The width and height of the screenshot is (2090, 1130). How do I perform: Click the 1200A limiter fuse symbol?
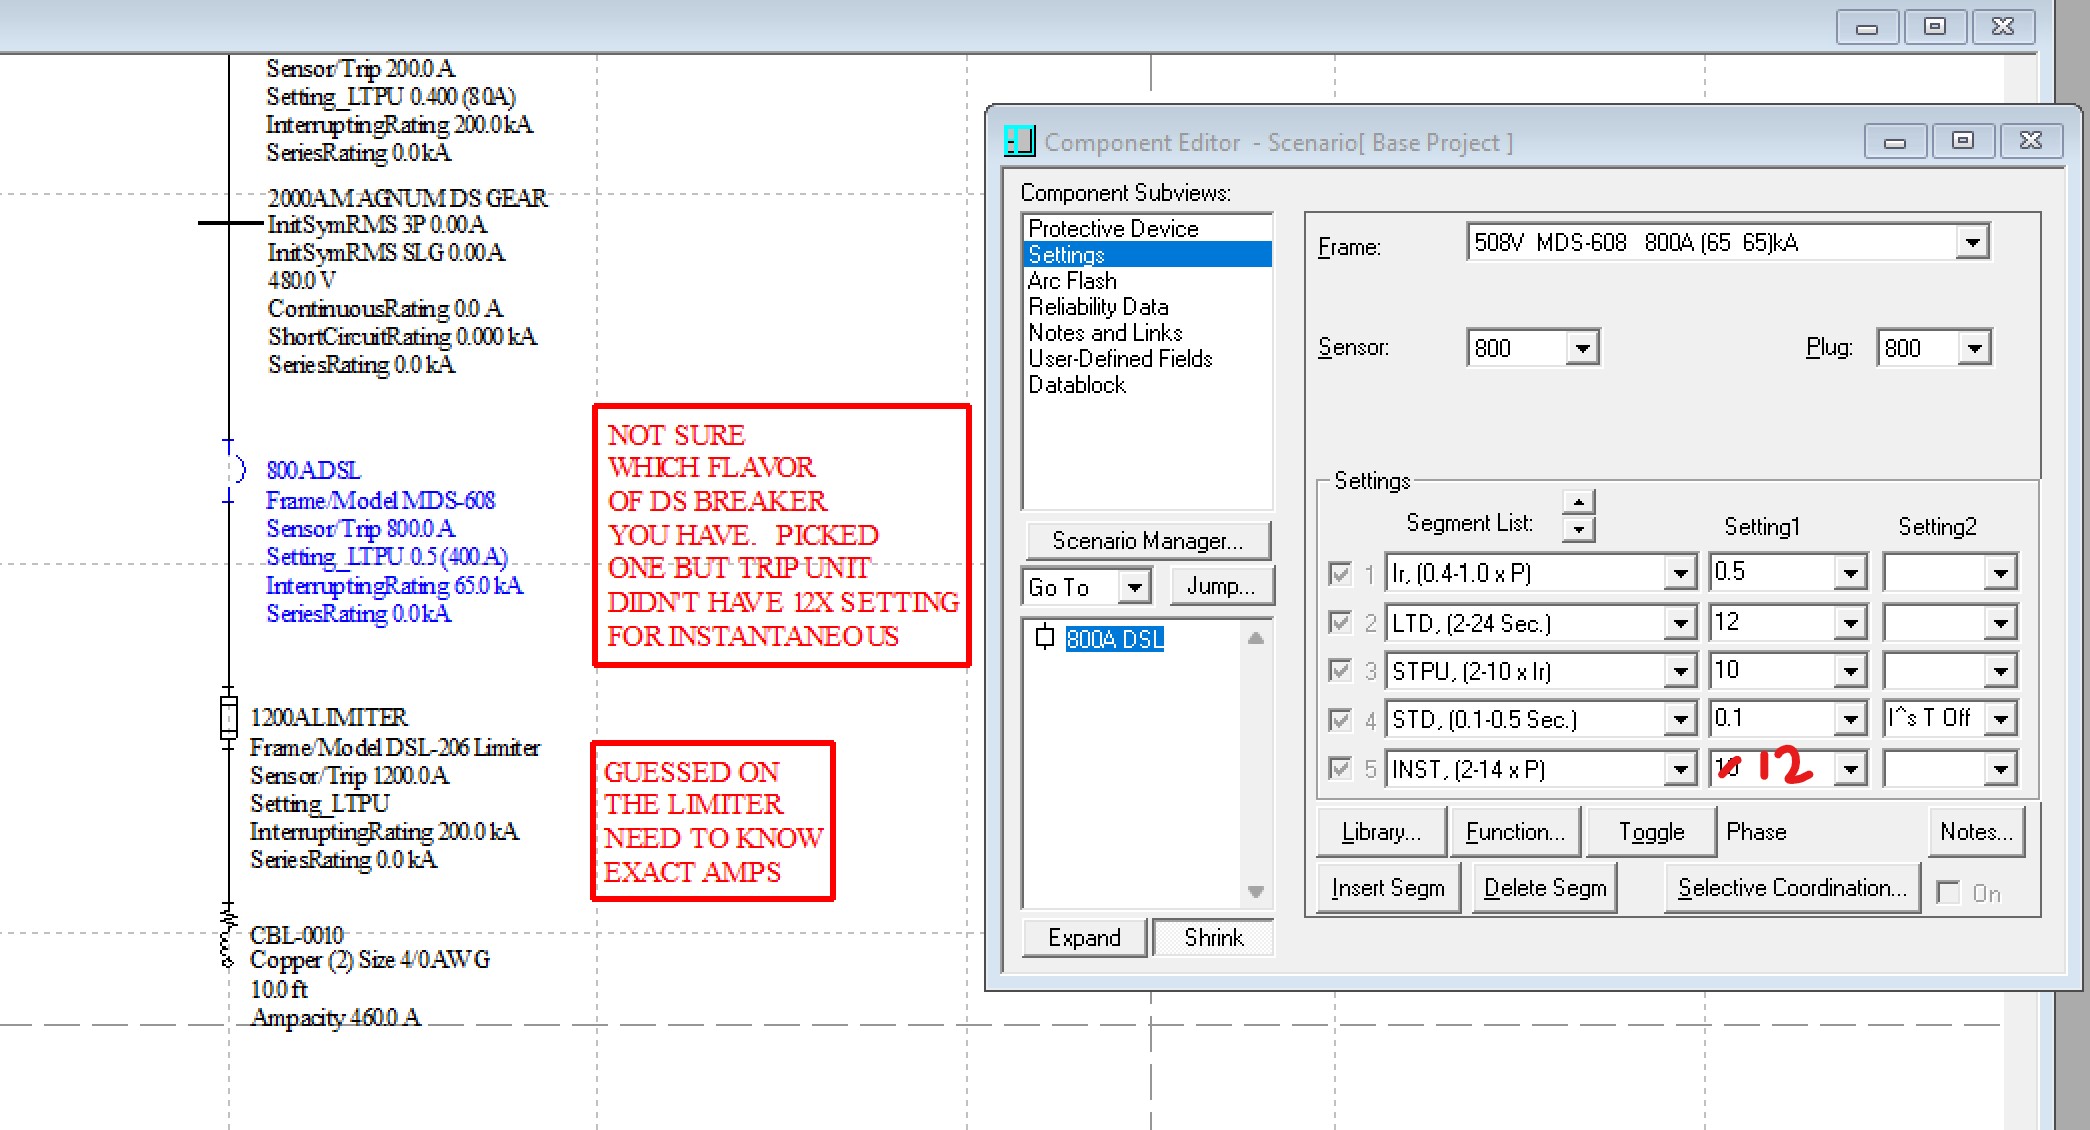(229, 717)
